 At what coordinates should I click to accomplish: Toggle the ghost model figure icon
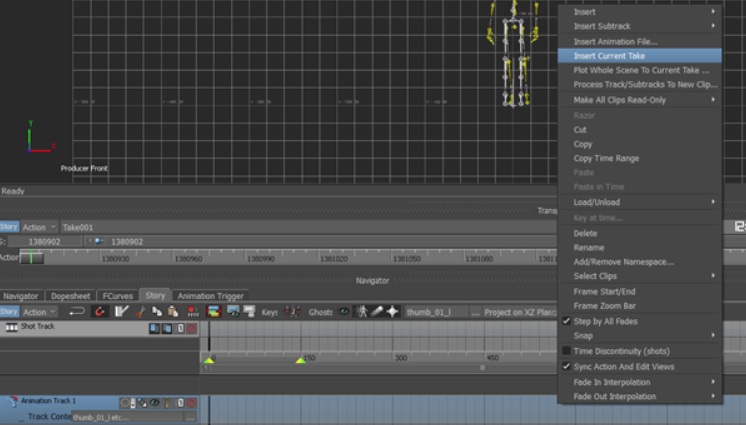tap(362, 312)
